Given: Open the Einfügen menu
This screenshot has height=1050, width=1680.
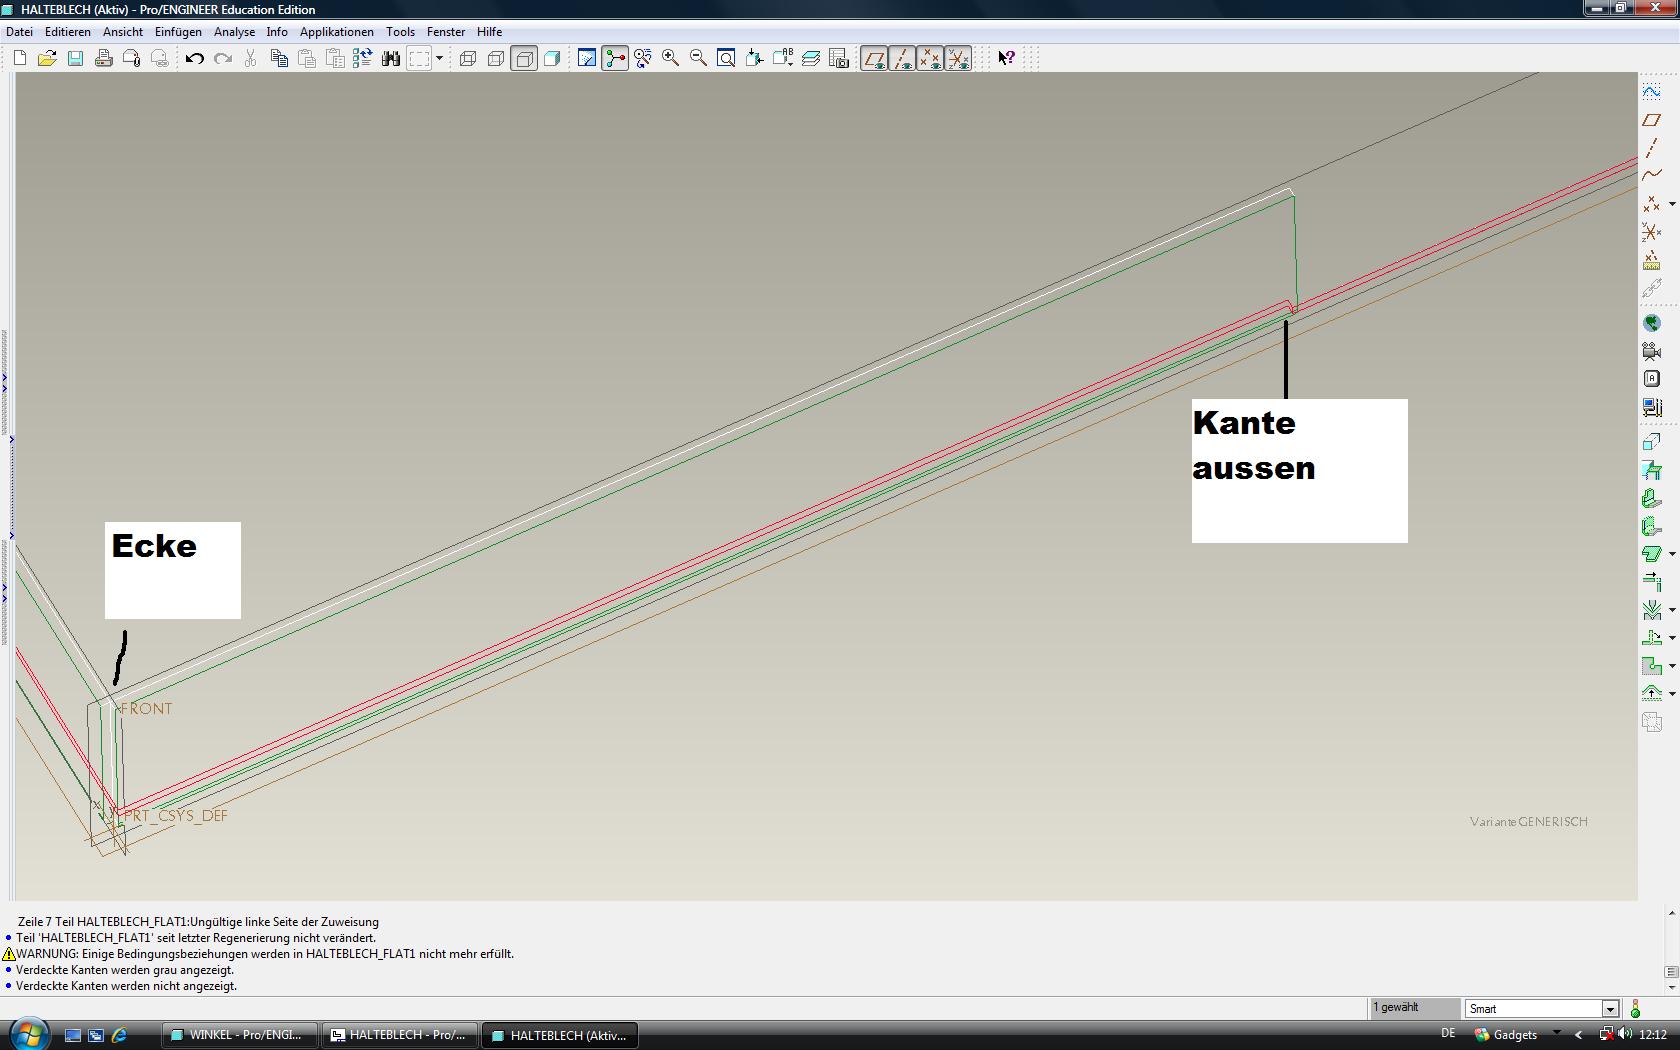Looking at the screenshot, I should [178, 32].
